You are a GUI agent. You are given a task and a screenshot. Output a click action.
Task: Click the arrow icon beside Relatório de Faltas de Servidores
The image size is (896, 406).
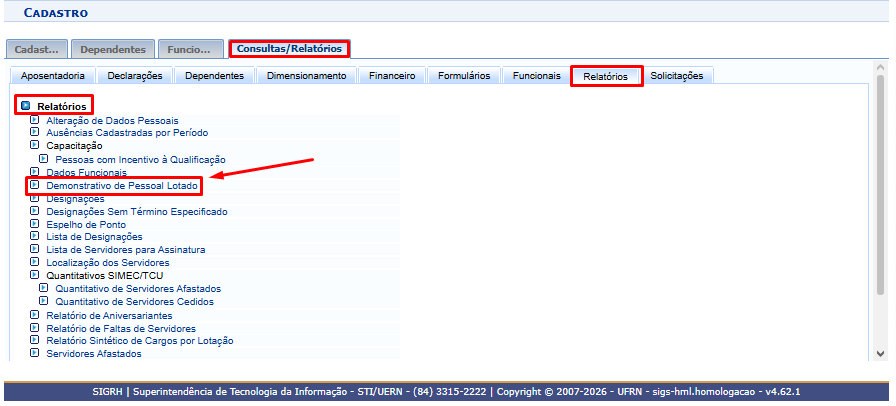coord(34,328)
